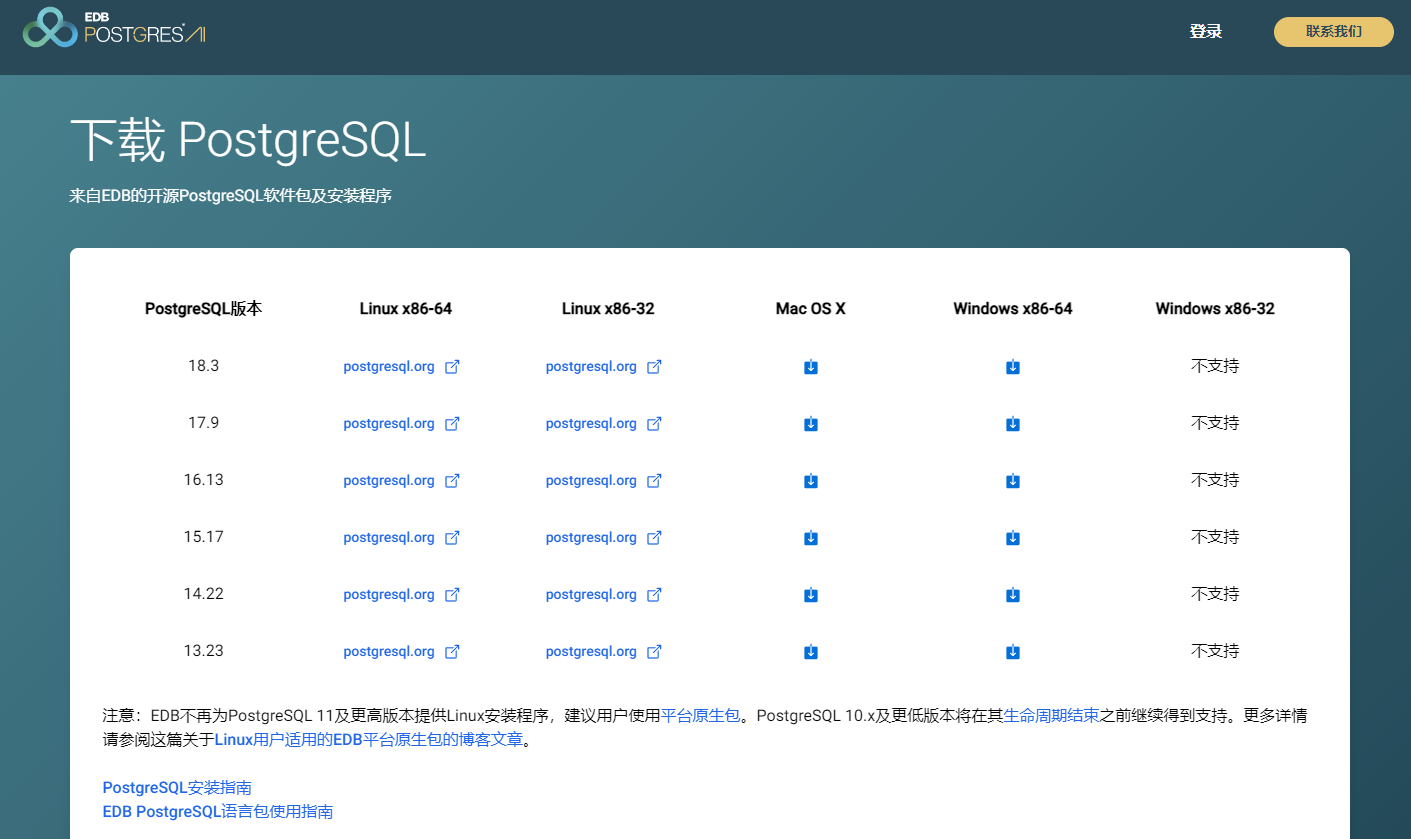Click external-link icon in 13.23 Linux x86-32
This screenshot has width=1411, height=839.
pyautogui.click(x=654, y=652)
